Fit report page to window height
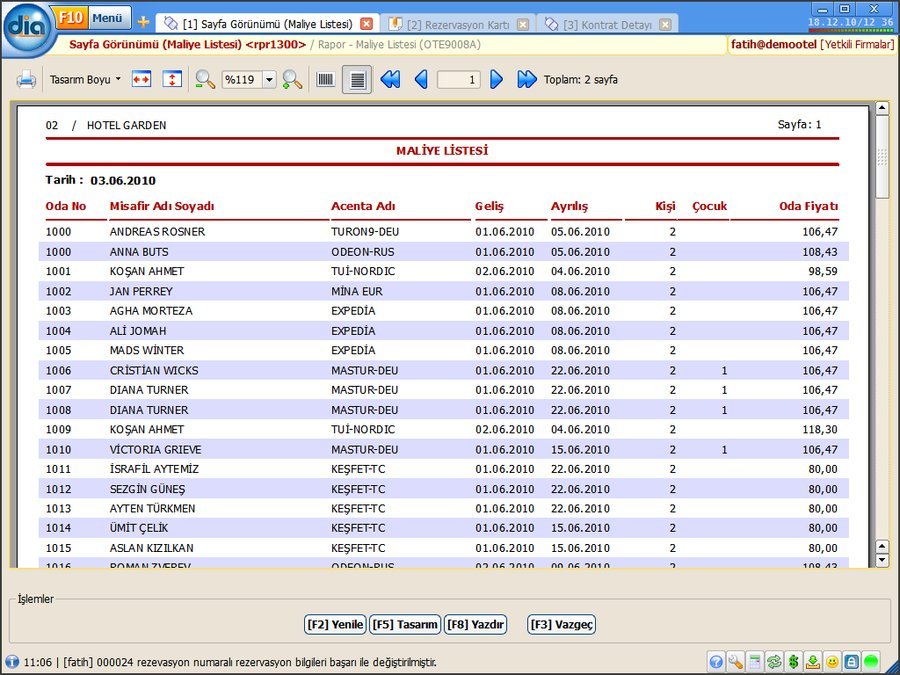This screenshot has height=675, width=900. tap(172, 79)
